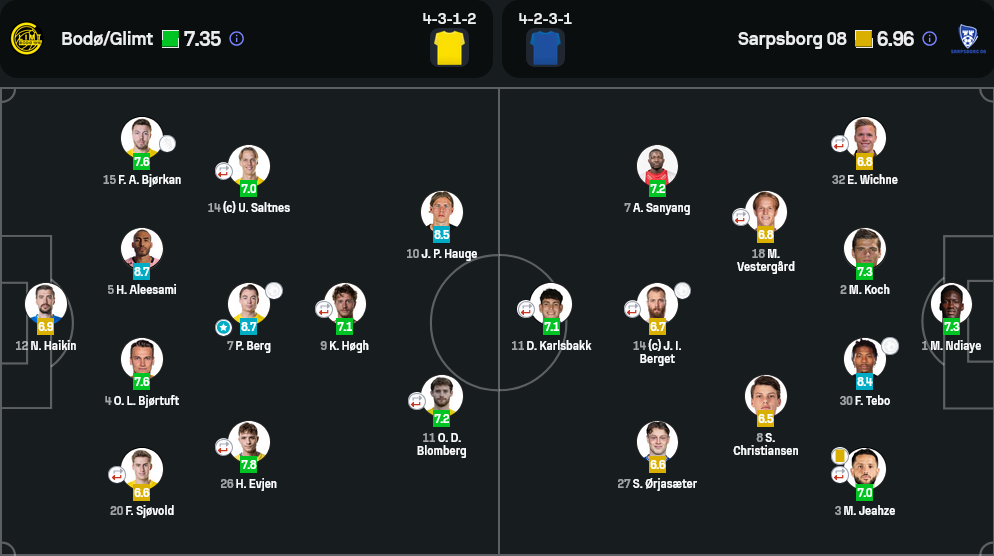Open goalkeeper N. Haikin's player photo
The height and width of the screenshot is (556, 994).
click(x=46, y=303)
